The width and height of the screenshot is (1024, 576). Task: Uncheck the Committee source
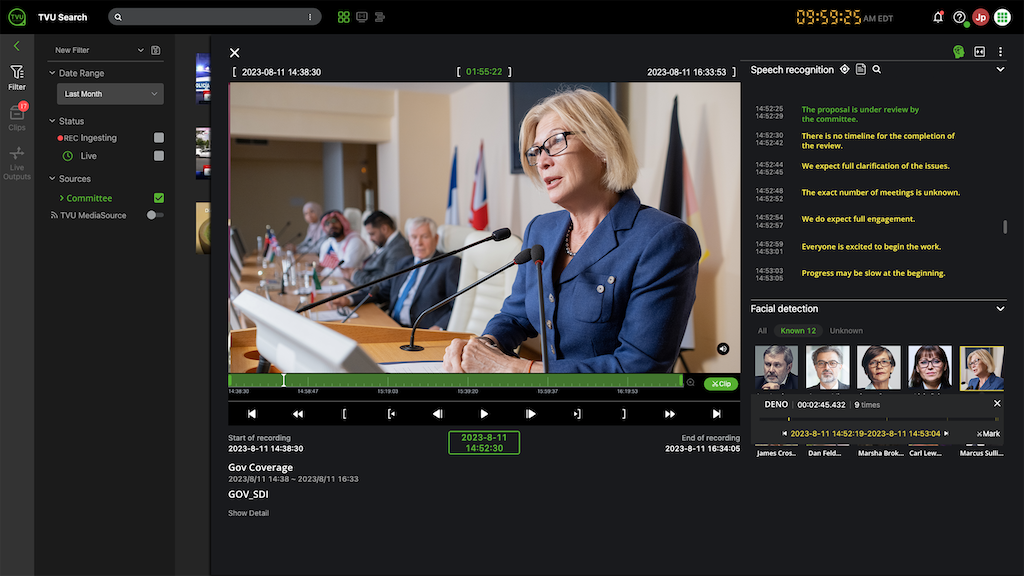click(157, 197)
